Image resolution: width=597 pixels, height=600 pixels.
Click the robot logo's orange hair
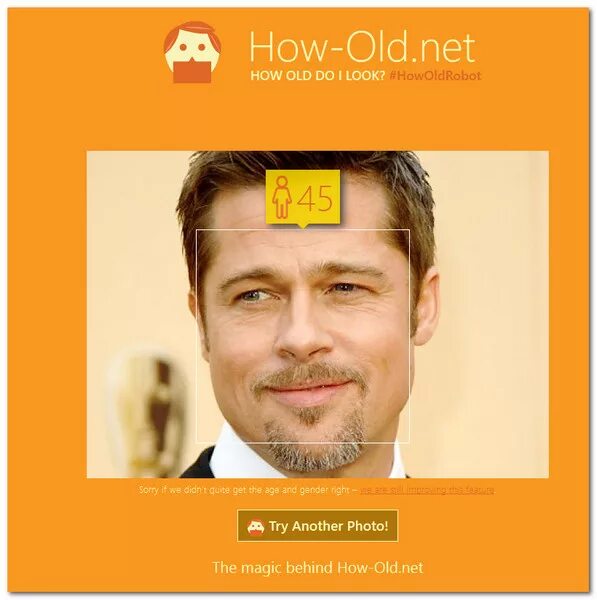(x=191, y=33)
